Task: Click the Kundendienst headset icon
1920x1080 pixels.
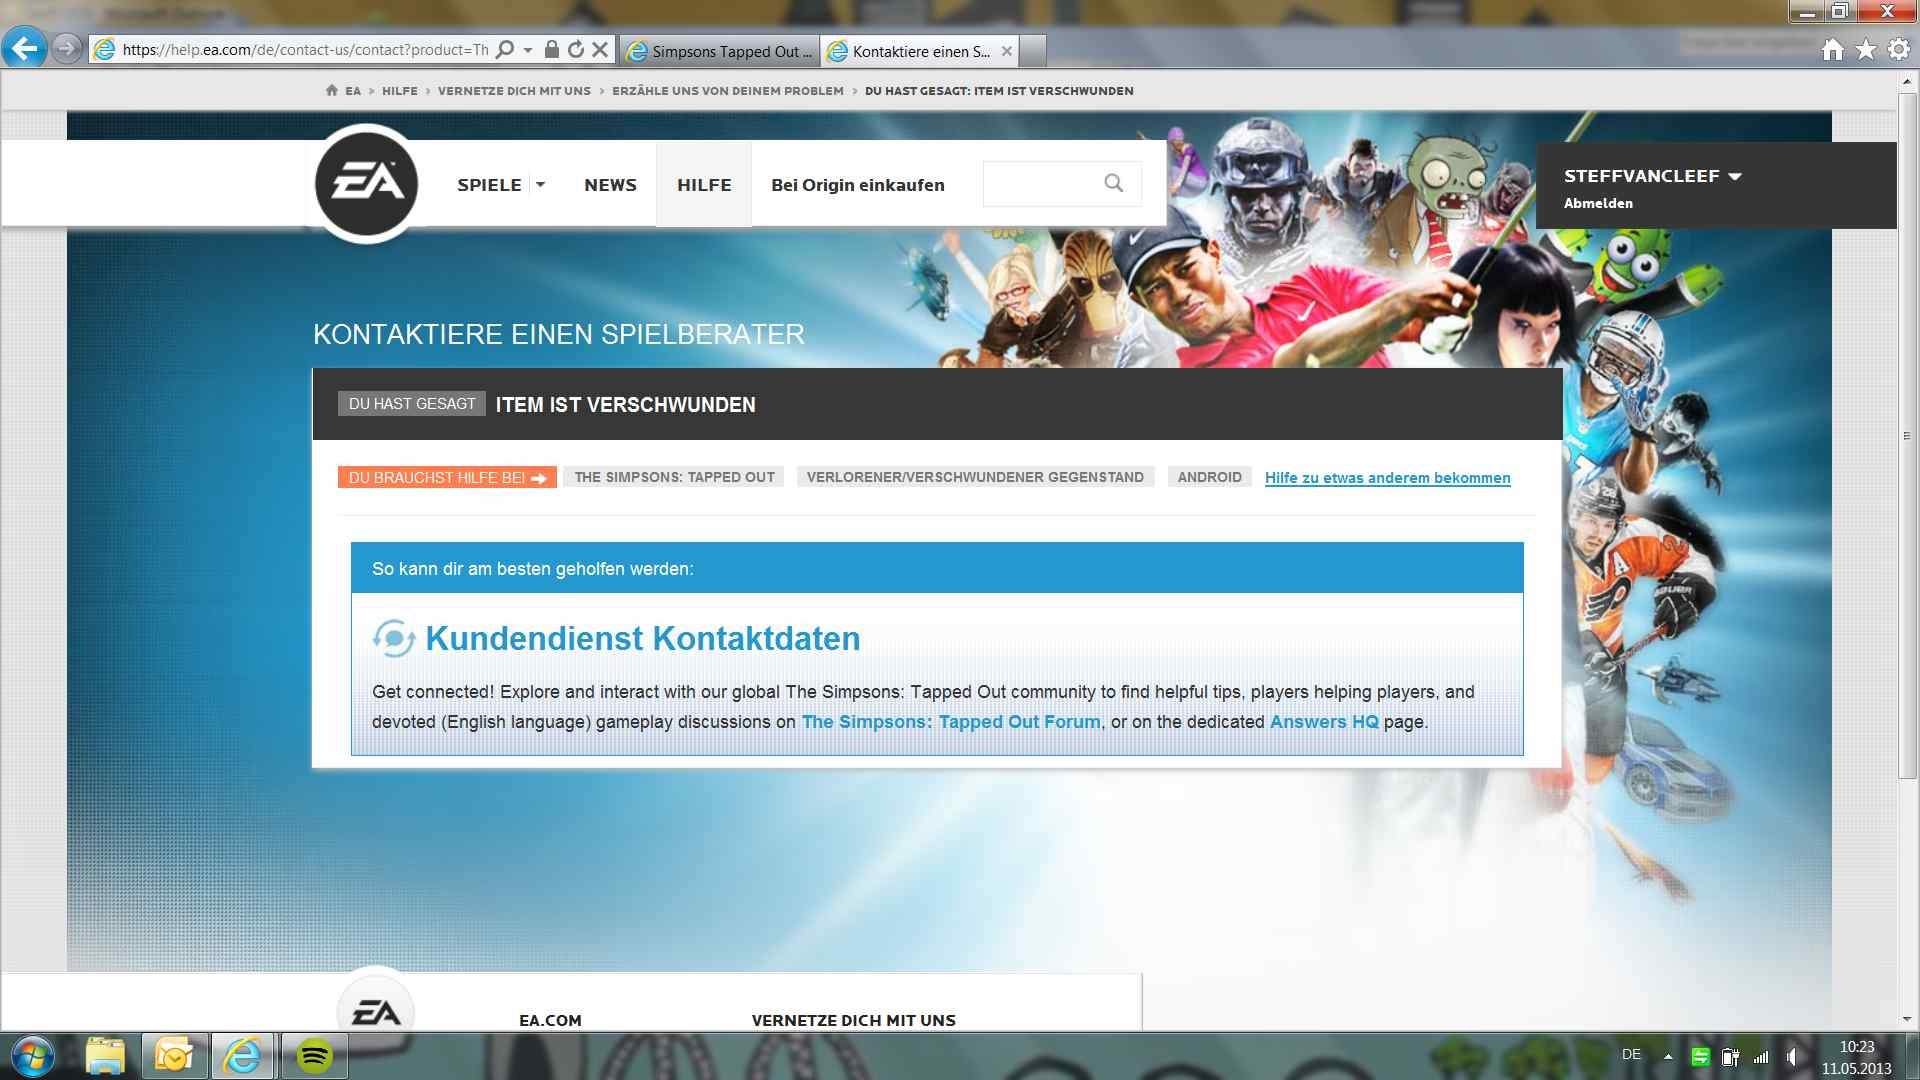Action: (393, 638)
